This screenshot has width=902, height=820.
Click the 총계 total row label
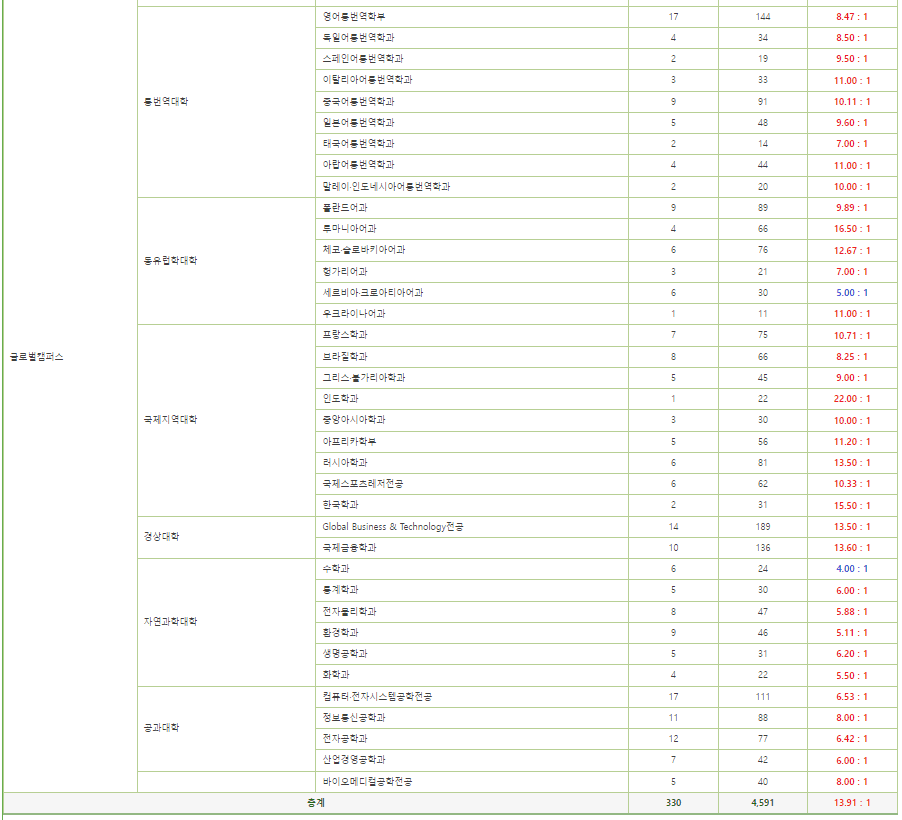315,803
